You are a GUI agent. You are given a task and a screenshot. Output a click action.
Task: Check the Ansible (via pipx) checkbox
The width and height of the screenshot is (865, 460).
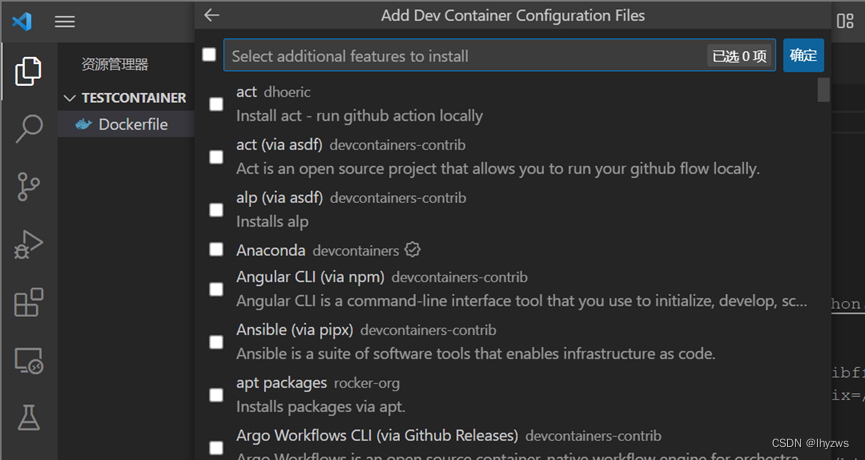(216, 343)
